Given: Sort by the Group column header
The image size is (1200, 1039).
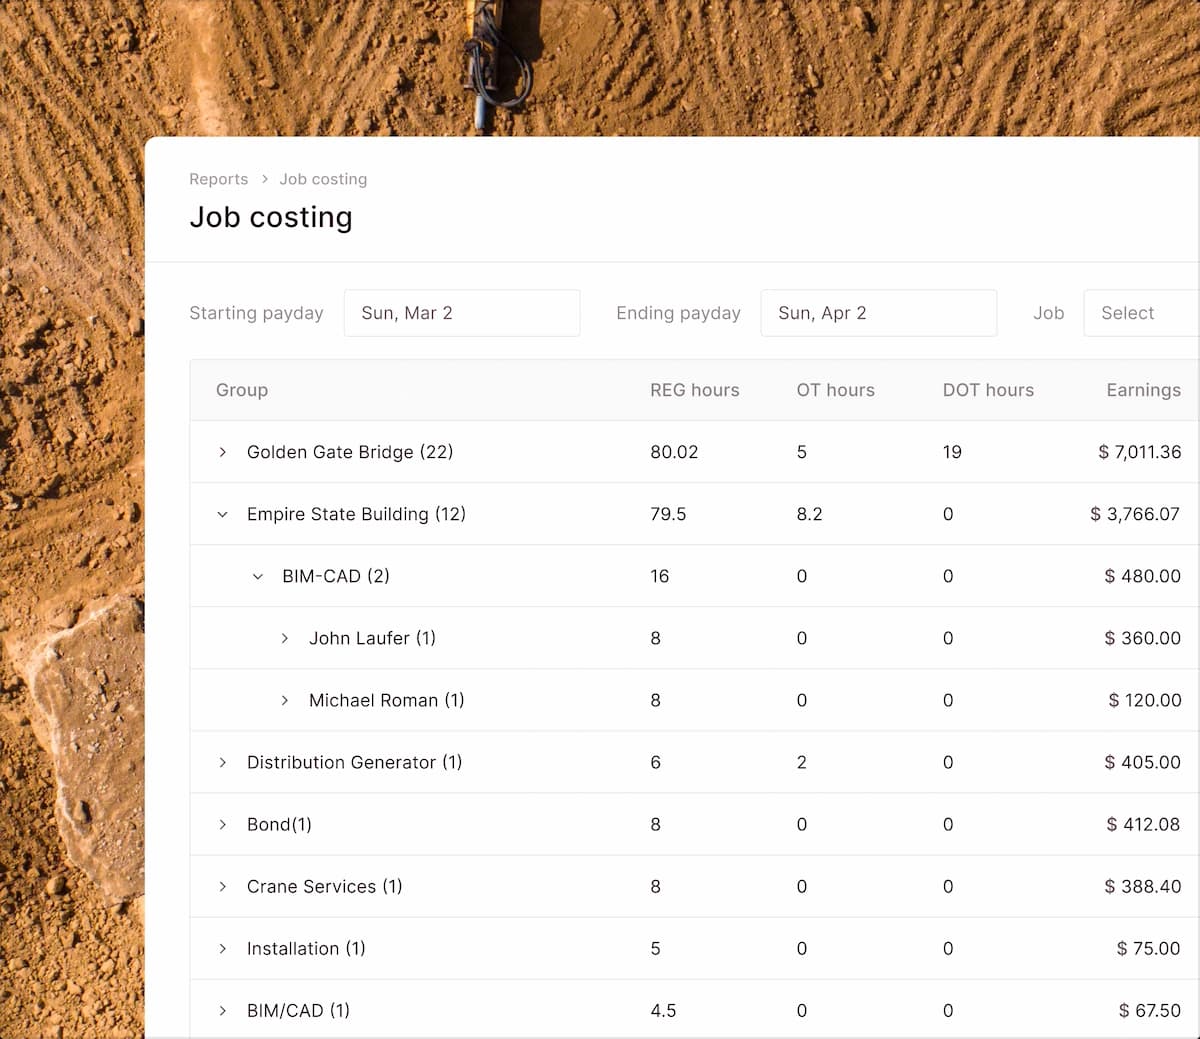Looking at the screenshot, I should (242, 390).
